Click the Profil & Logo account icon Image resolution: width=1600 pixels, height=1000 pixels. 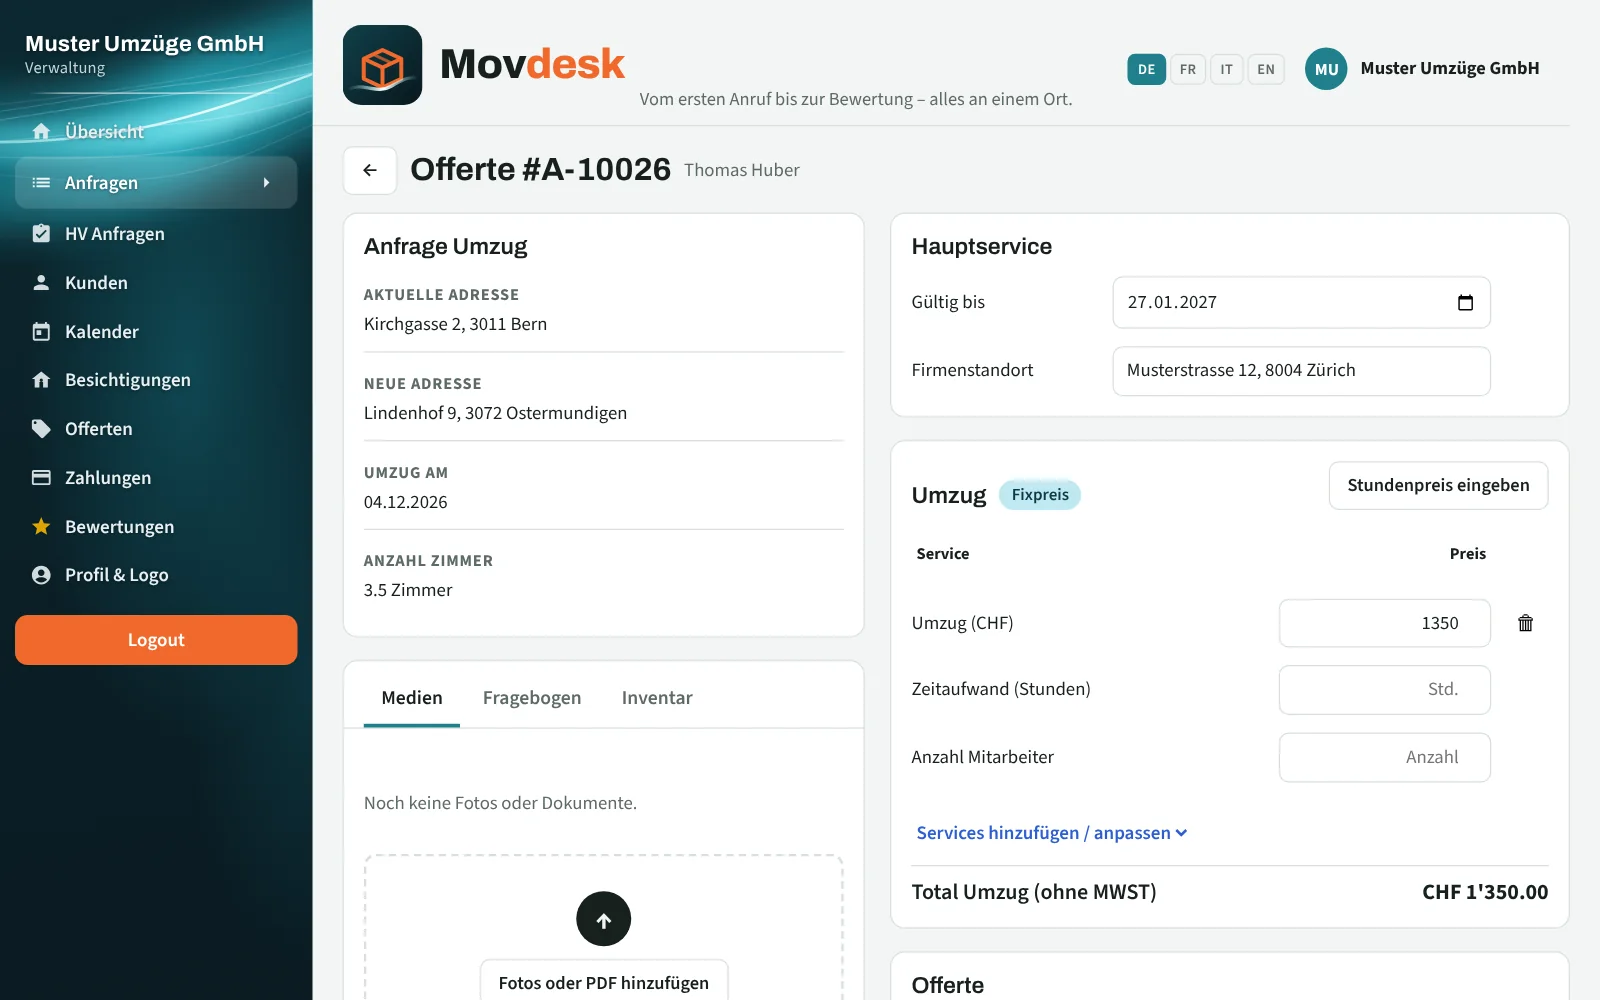(x=41, y=575)
